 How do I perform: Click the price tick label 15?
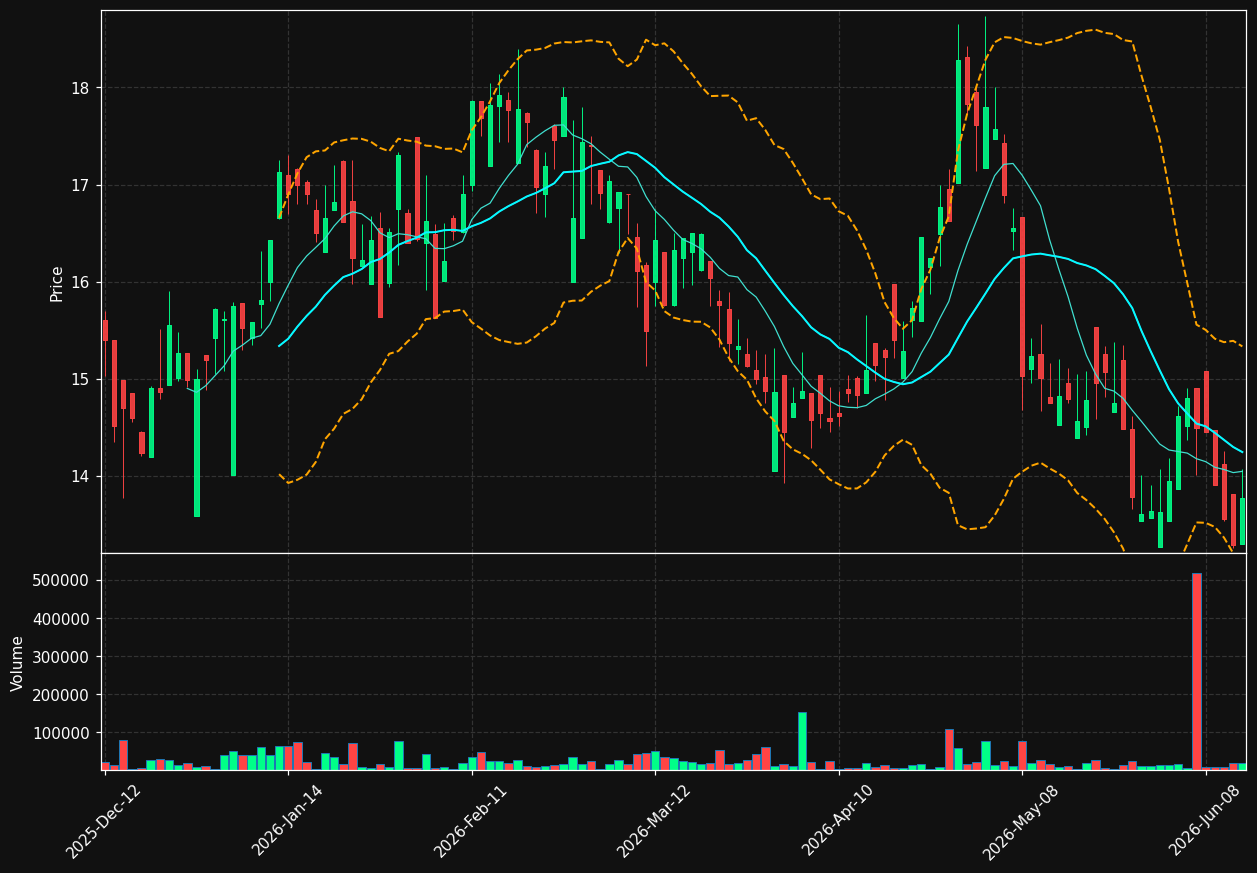point(80,379)
